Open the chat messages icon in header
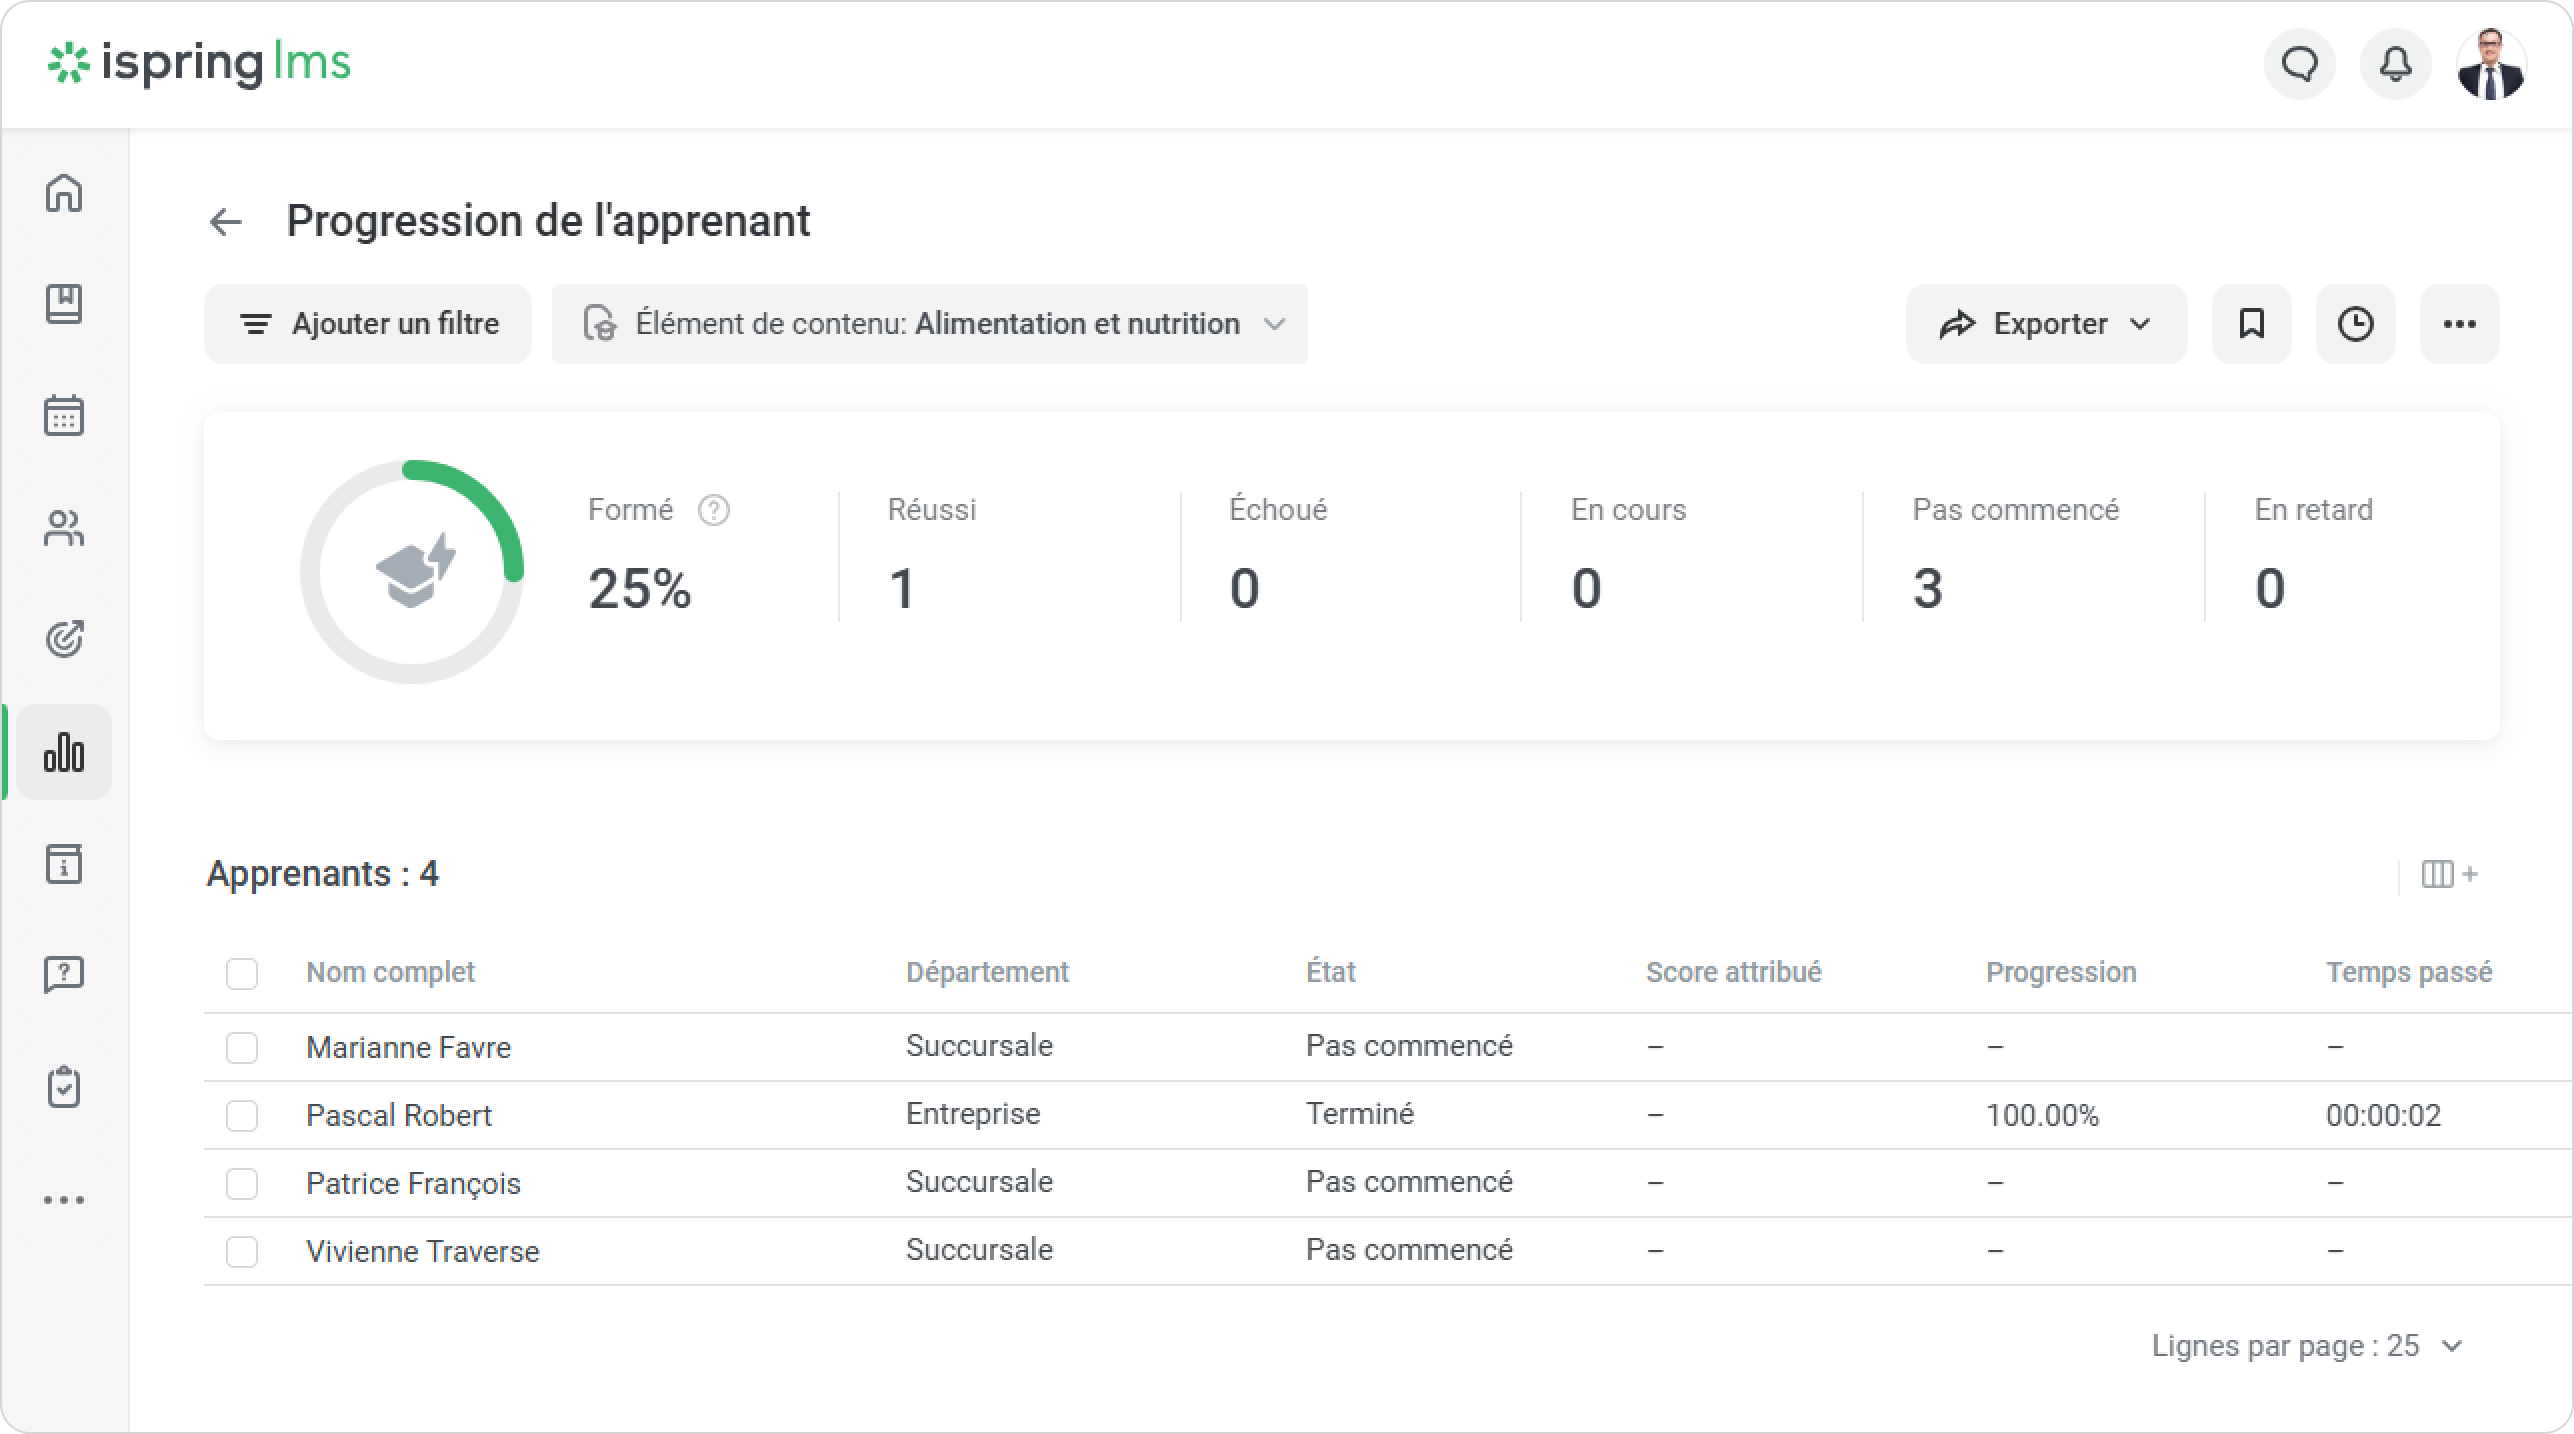The height and width of the screenshot is (1434, 2574). coord(2299,65)
